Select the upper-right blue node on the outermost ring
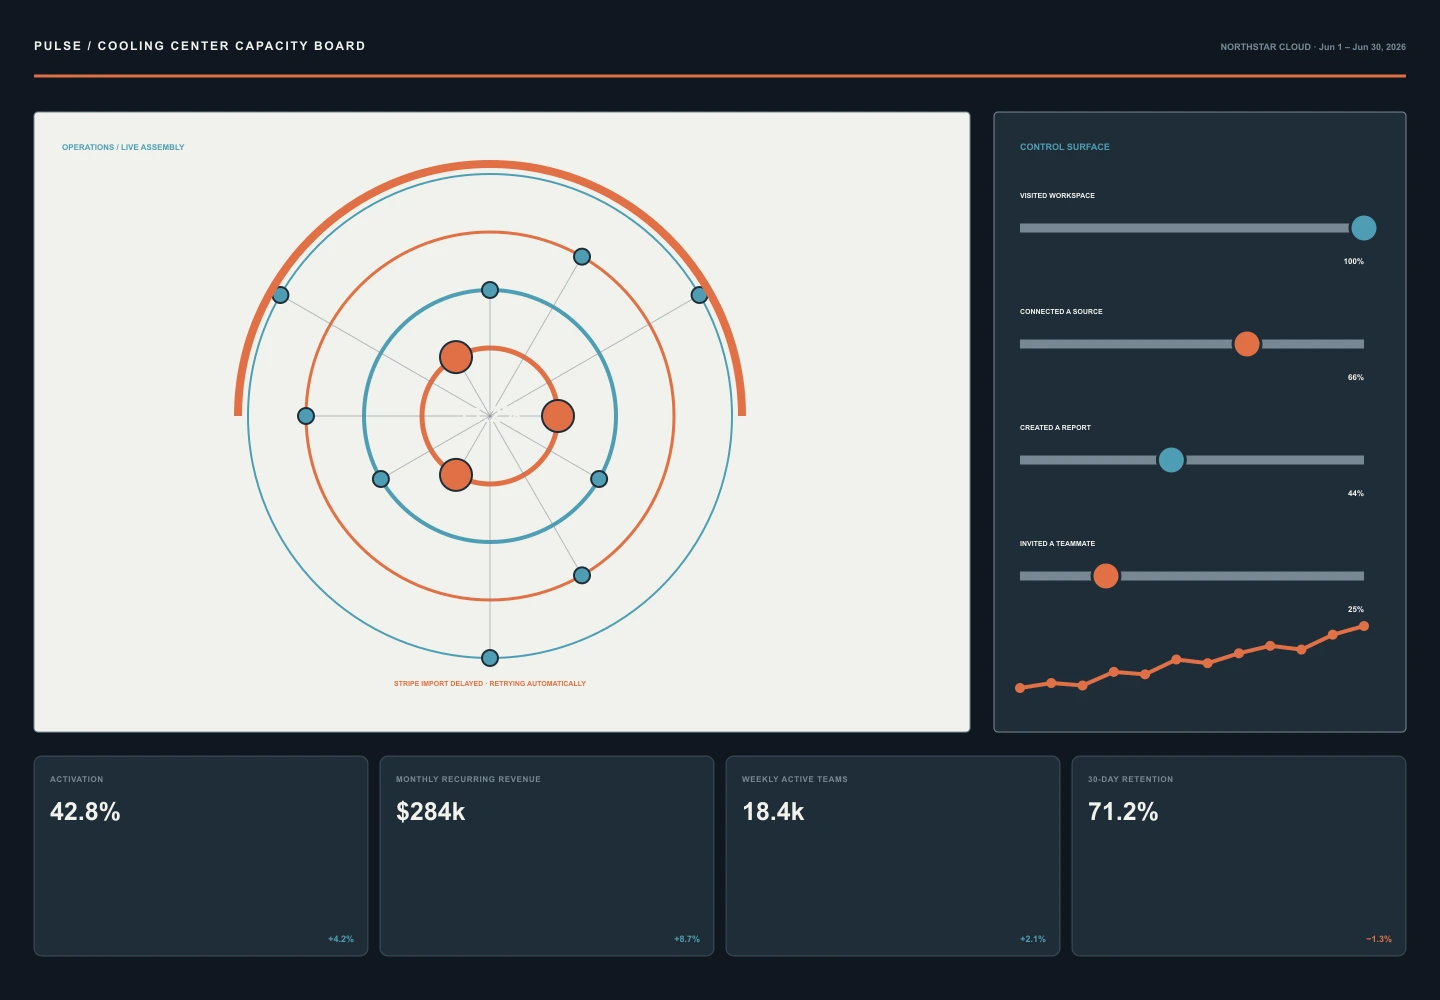The image size is (1440, 1000). 699,295
